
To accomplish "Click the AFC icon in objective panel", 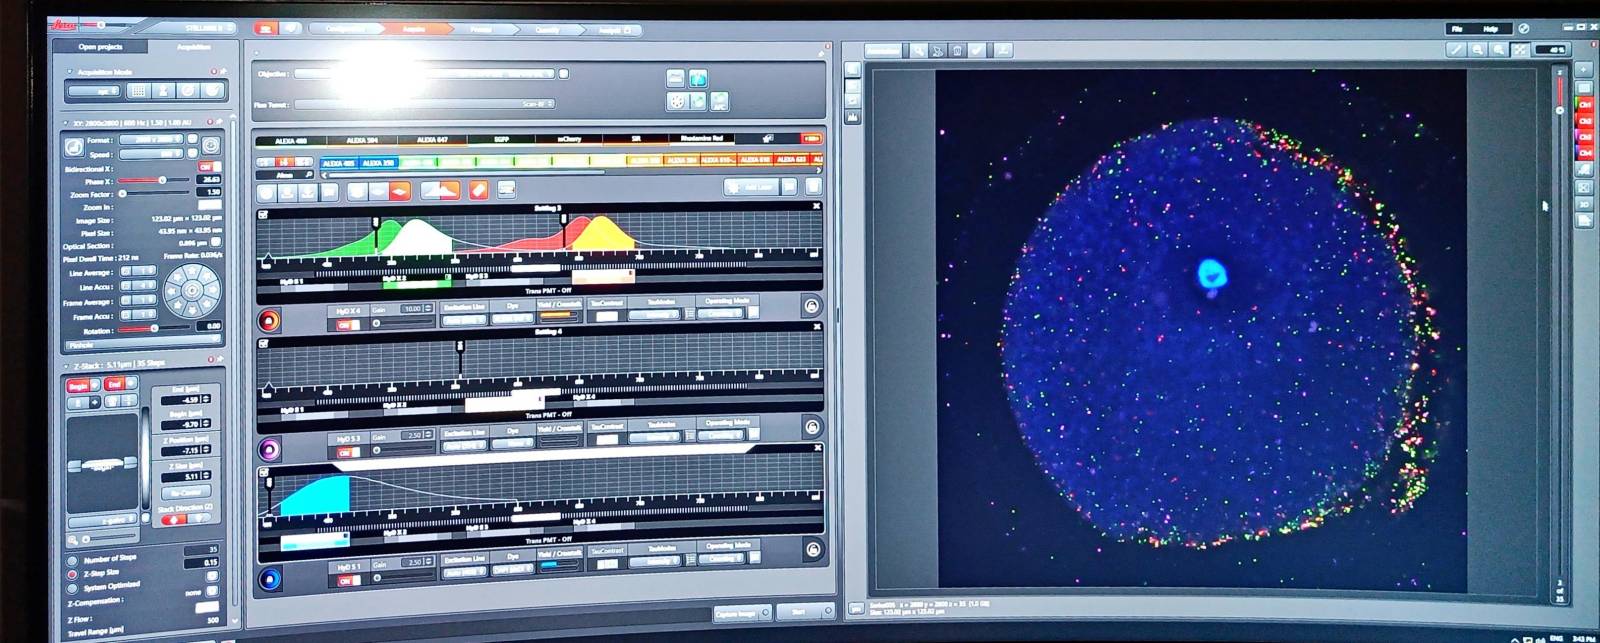I will [719, 101].
